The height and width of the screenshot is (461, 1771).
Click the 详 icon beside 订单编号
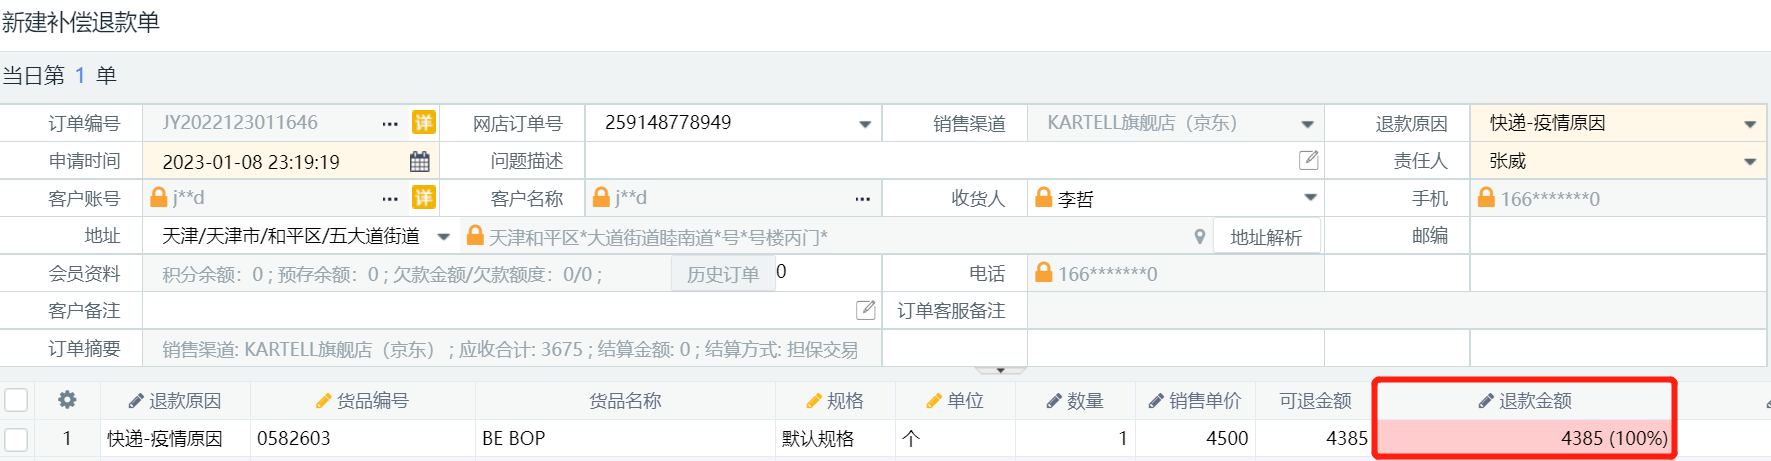click(424, 123)
